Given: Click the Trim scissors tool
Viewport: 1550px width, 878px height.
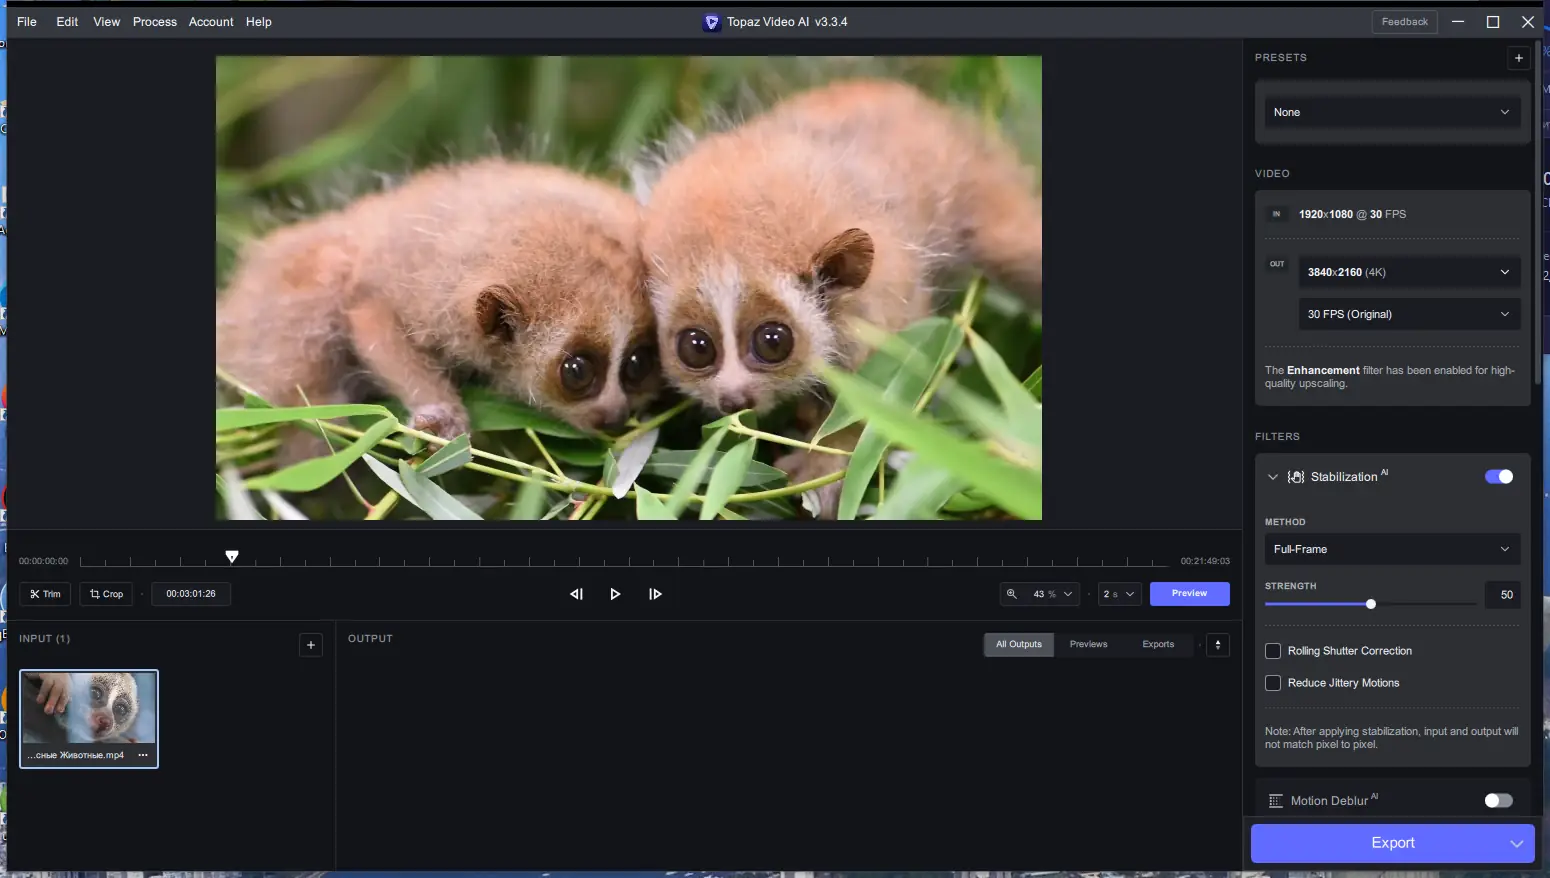Looking at the screenshot, I should 45,594.
